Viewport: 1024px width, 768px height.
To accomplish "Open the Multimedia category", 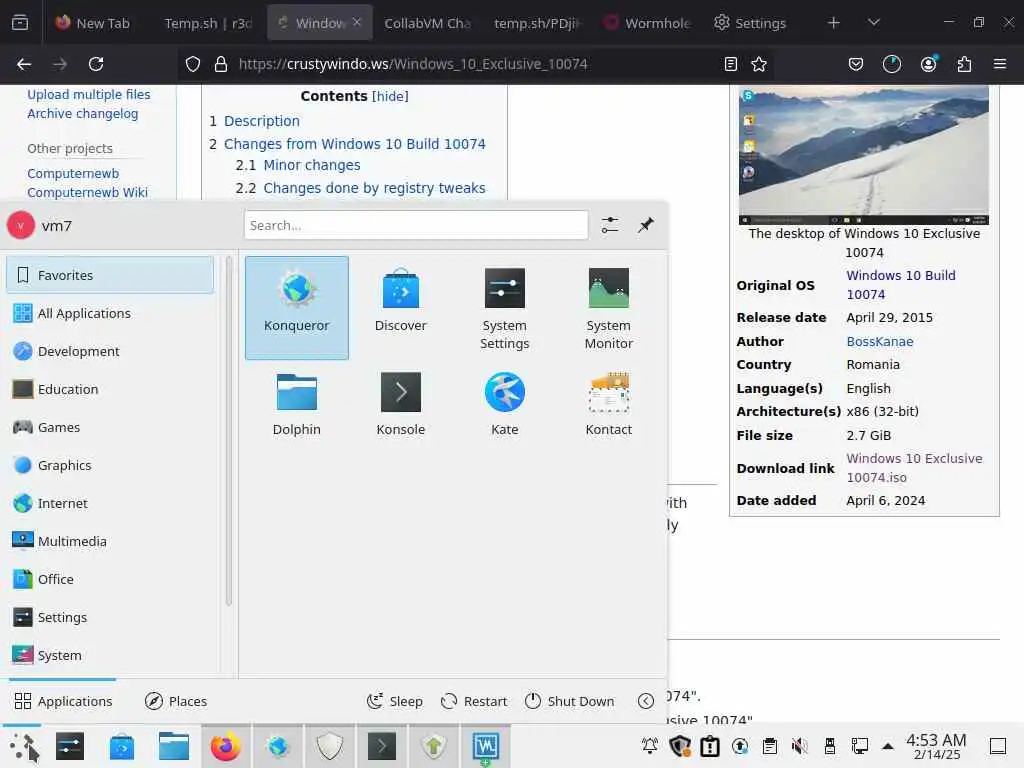I will click(110, 541).
